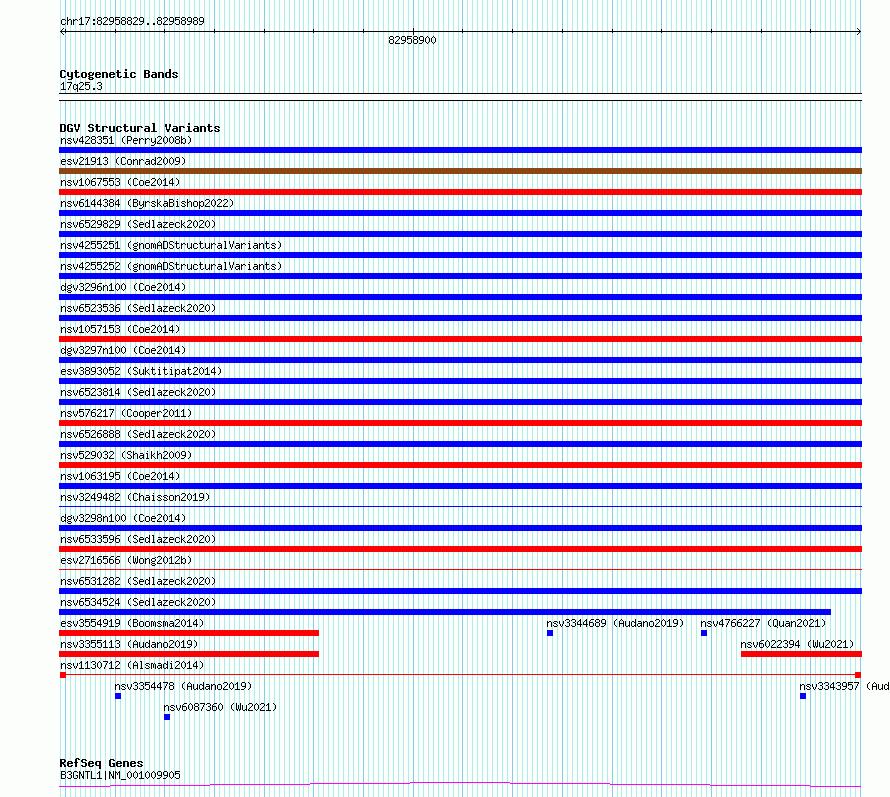Click the red bar under nsv3355113 Audano2019

pyautogui.click(x=189, y=654)
